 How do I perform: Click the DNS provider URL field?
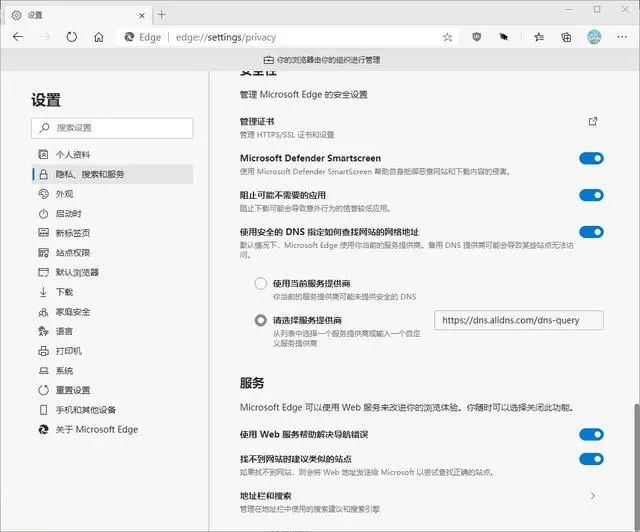click(519, 320)
